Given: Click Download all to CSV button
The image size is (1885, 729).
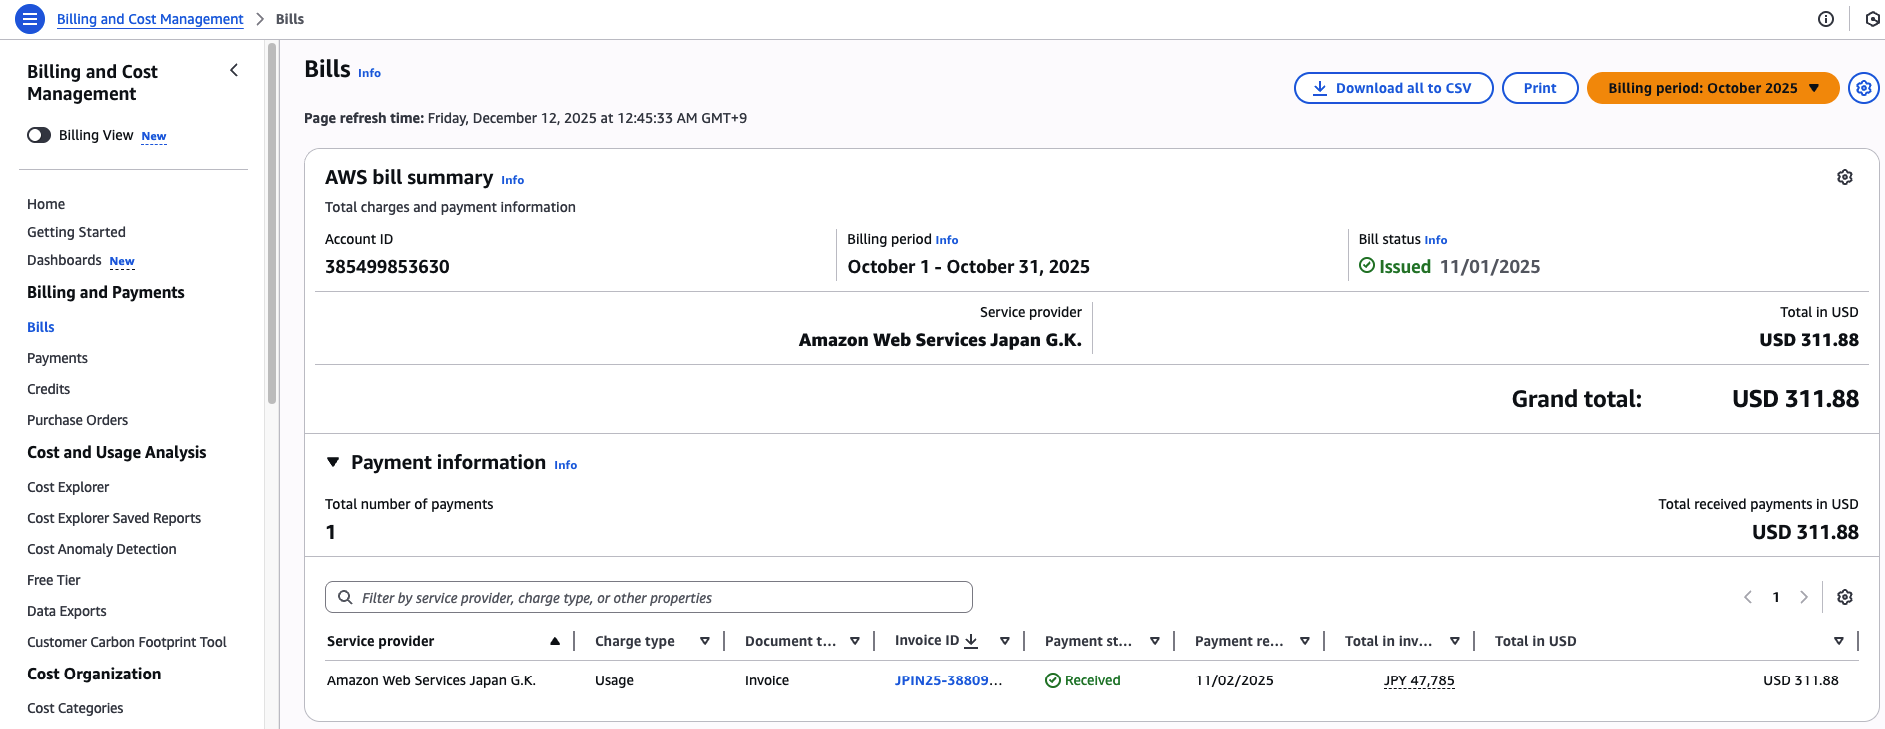Looking at the screenshot, I should 1393,88.
